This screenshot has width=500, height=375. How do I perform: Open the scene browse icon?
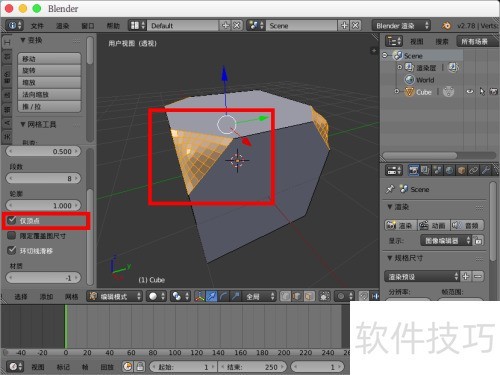coord(256,25)
